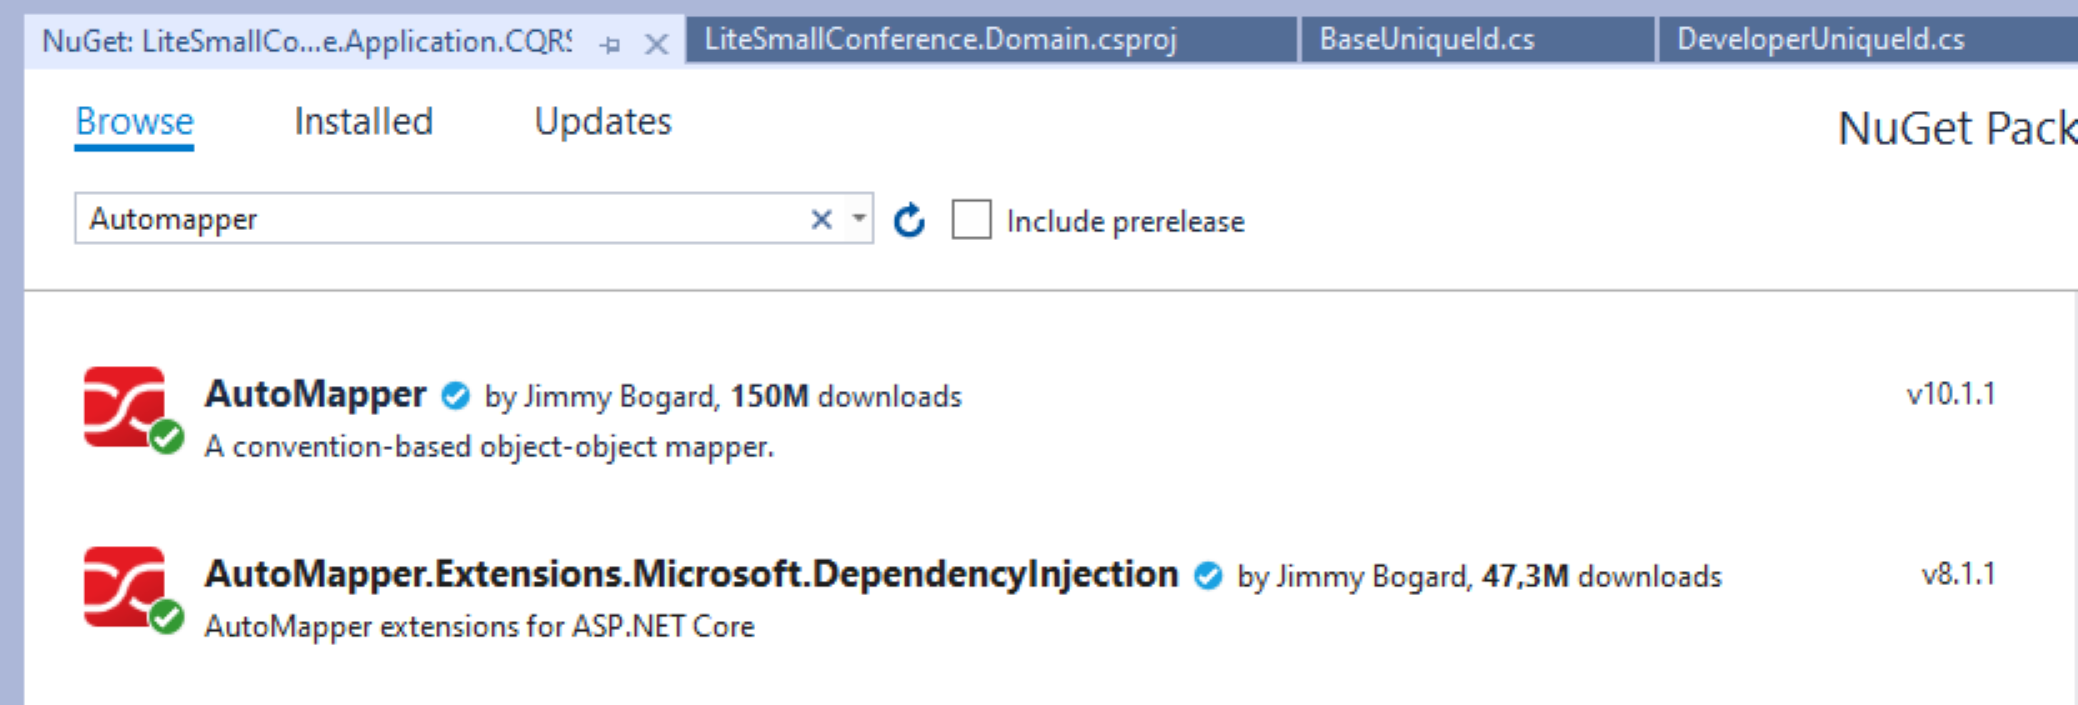
Task: Click 'AutoMapper extensions for ASP.NET Core' description
Action: [x=480, y=626]
